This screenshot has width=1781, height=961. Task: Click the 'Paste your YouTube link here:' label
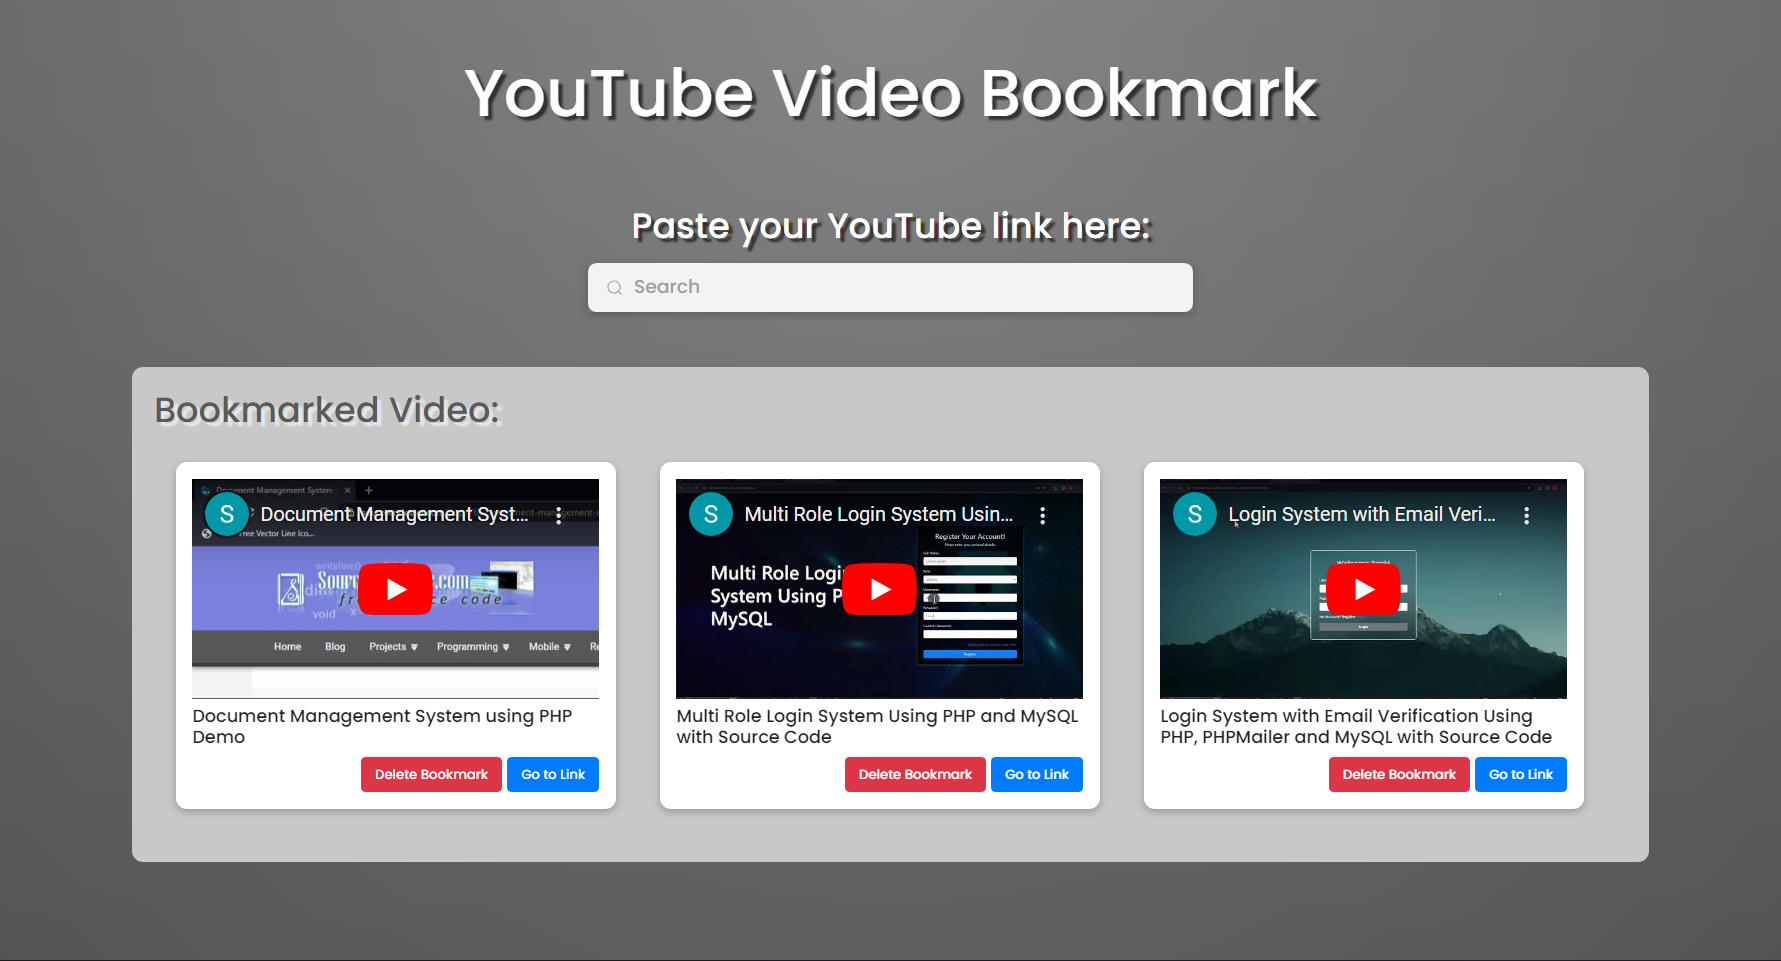[x=891, y=227]
